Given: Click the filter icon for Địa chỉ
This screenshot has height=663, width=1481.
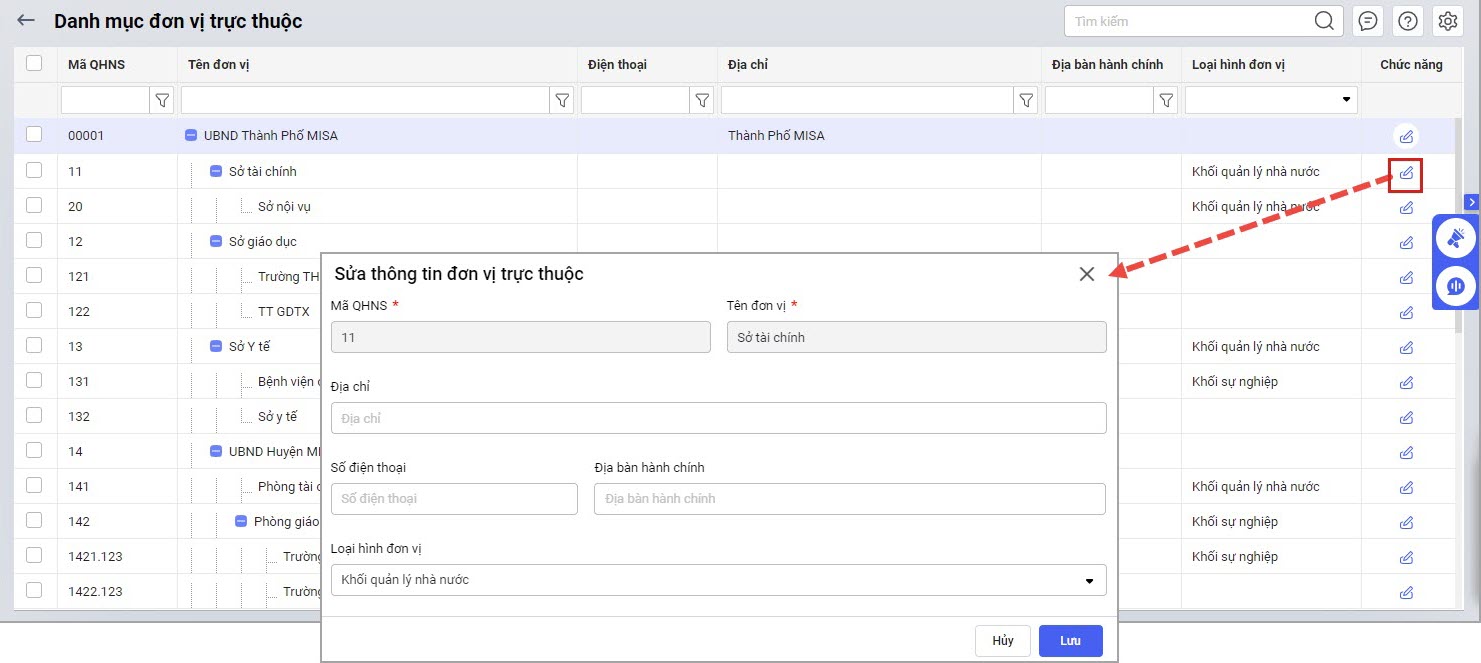Looking at the screenshot, I should (1026, 100).
